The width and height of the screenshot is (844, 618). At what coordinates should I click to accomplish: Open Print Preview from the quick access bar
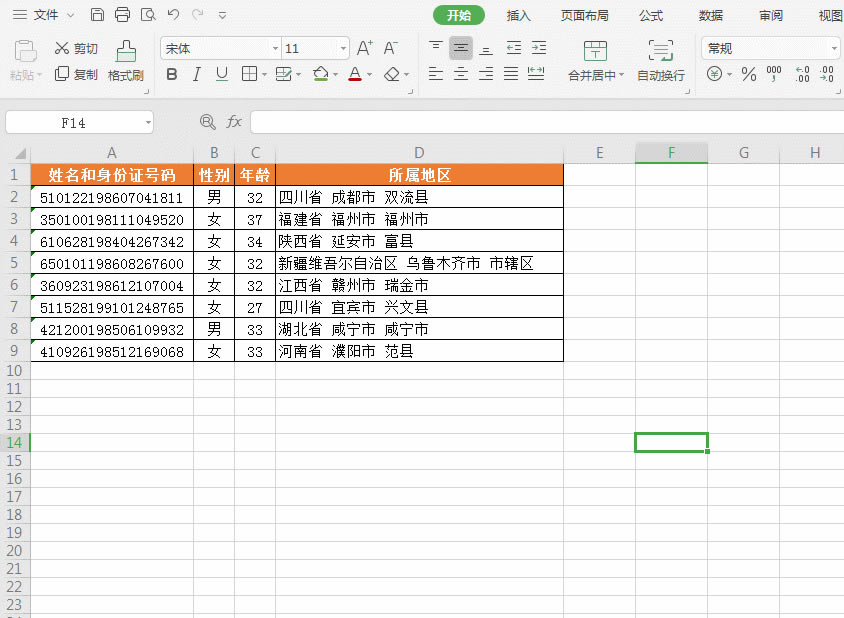click(148, 15)
